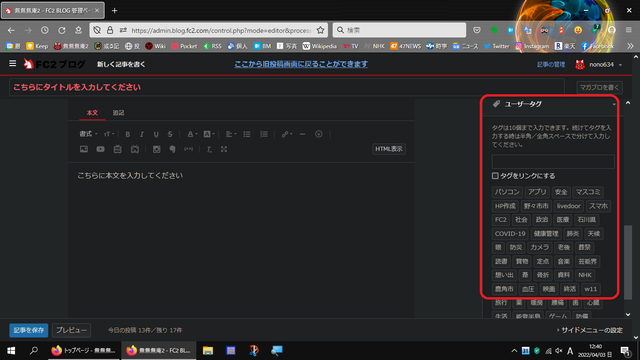
Task: Open the Instagram bookmark
Action: (532, 46)
